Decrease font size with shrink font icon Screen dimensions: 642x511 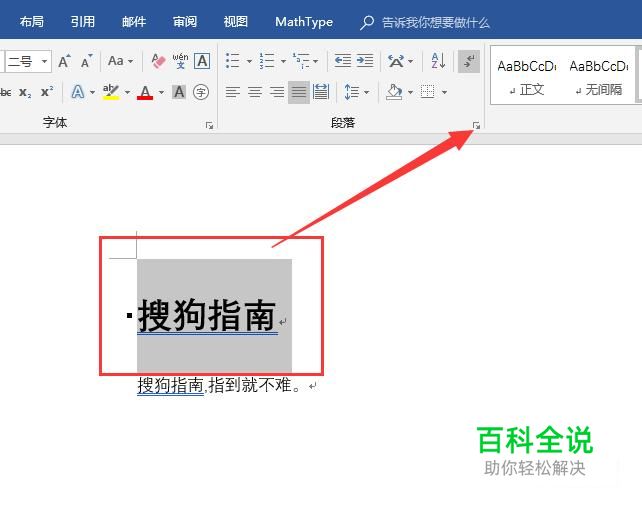pyautogui.click(x=86, y=61)
